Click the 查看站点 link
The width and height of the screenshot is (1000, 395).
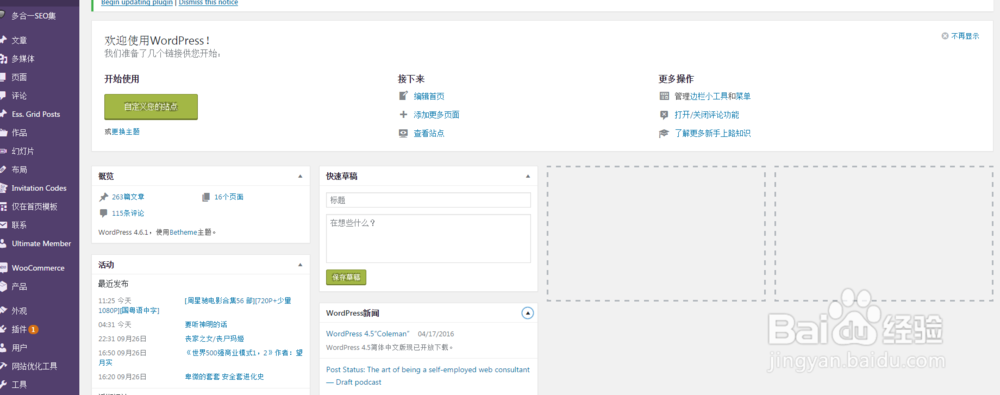(x=429, y=133)
